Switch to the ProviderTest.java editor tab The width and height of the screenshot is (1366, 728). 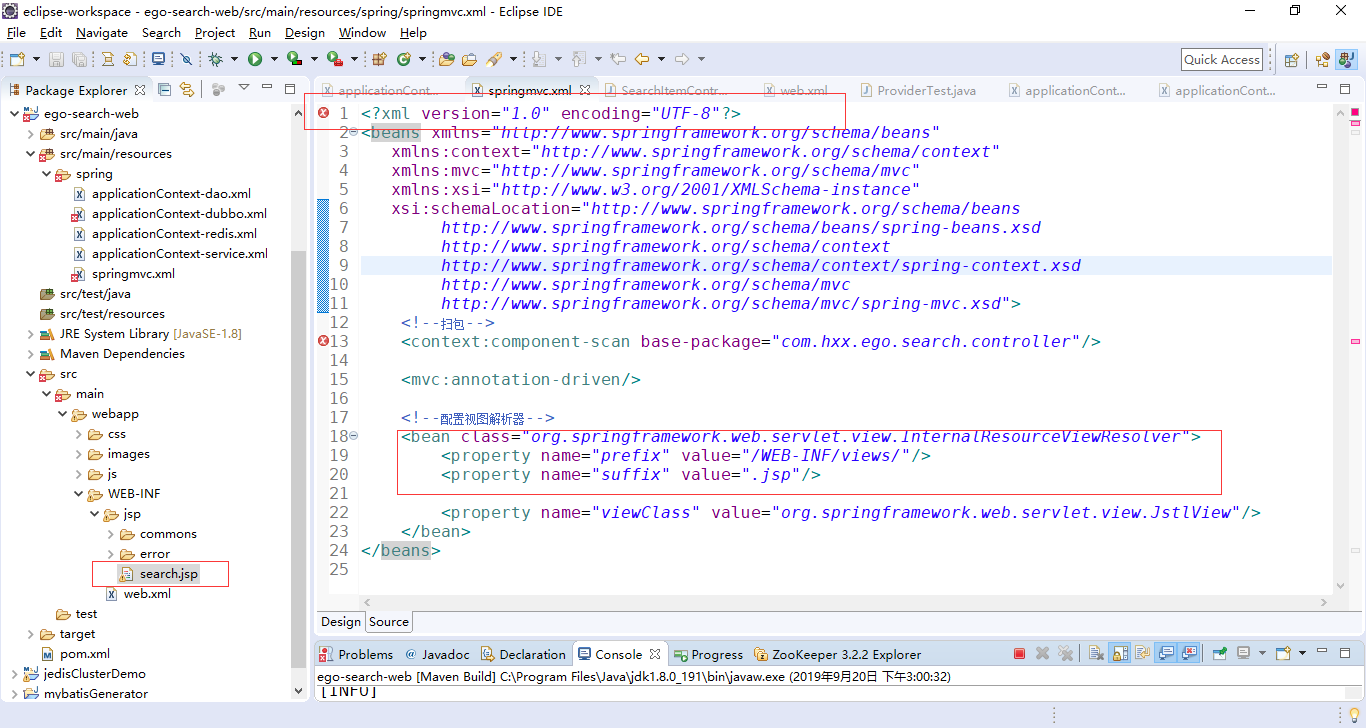coord(917,90)
